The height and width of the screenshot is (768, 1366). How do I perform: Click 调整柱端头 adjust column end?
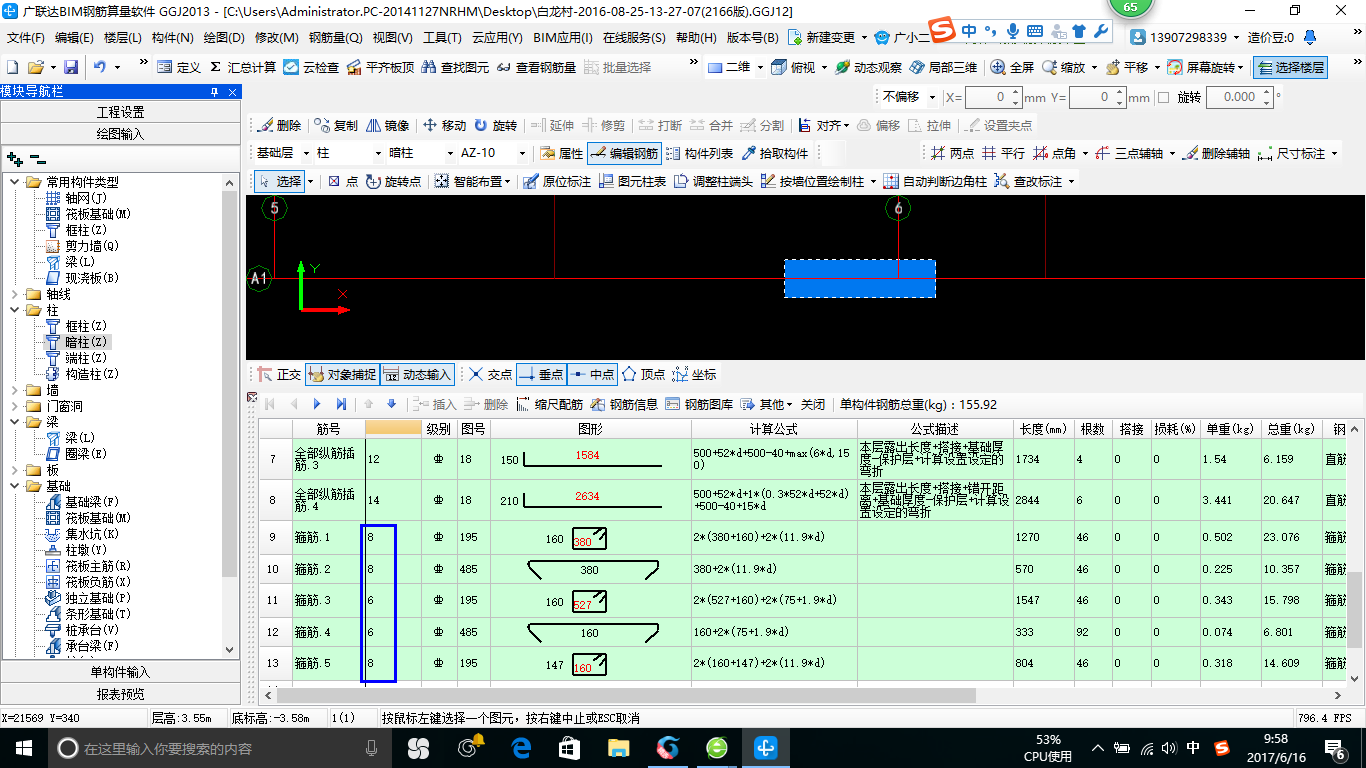712,181
